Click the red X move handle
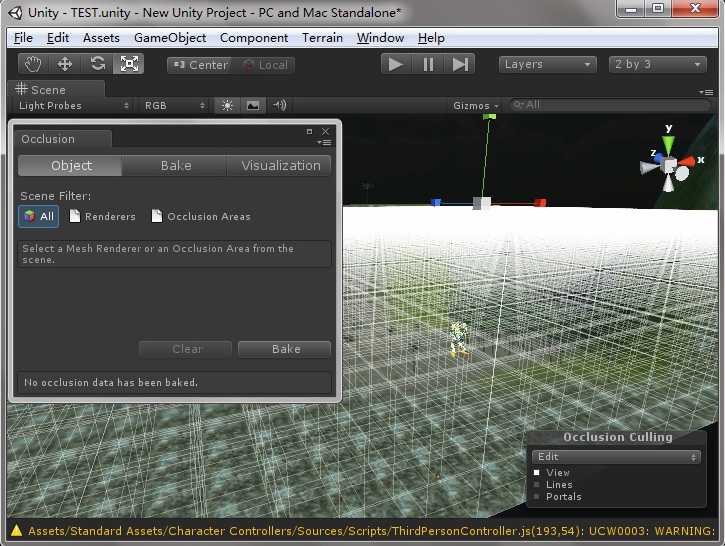This screenshot has width=725, height=546. [x=540, y=202]
